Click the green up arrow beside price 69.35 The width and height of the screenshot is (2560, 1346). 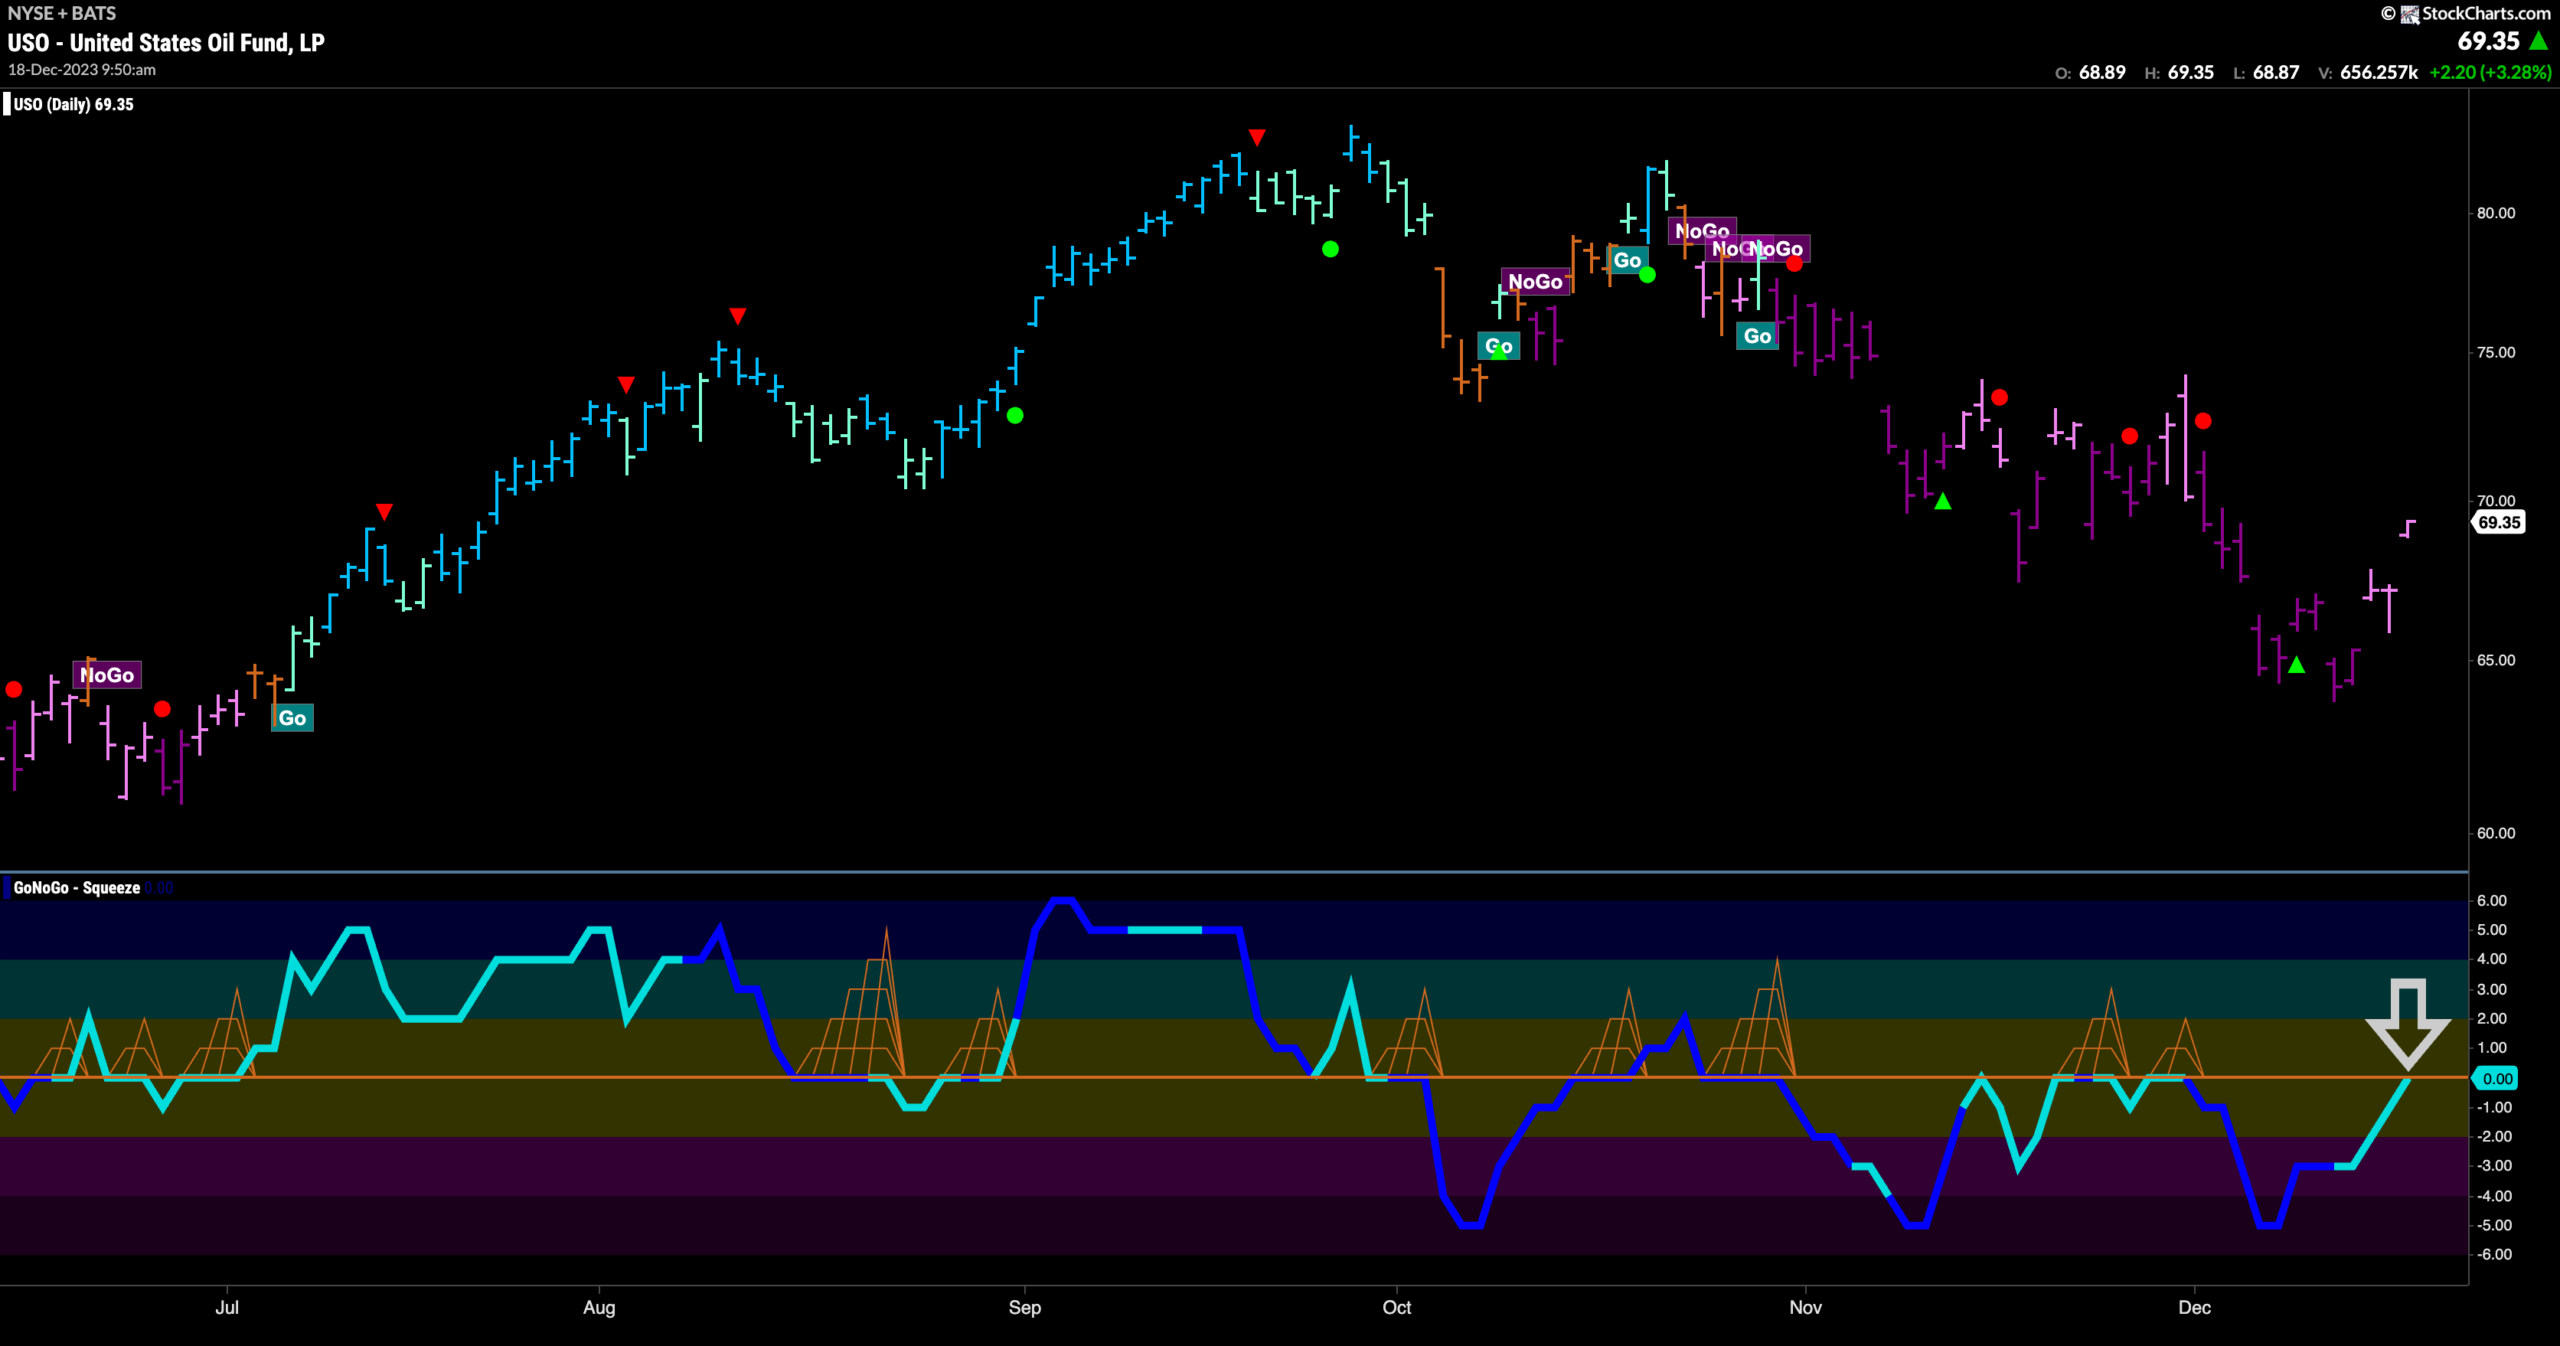click(x=2539, y=41)
